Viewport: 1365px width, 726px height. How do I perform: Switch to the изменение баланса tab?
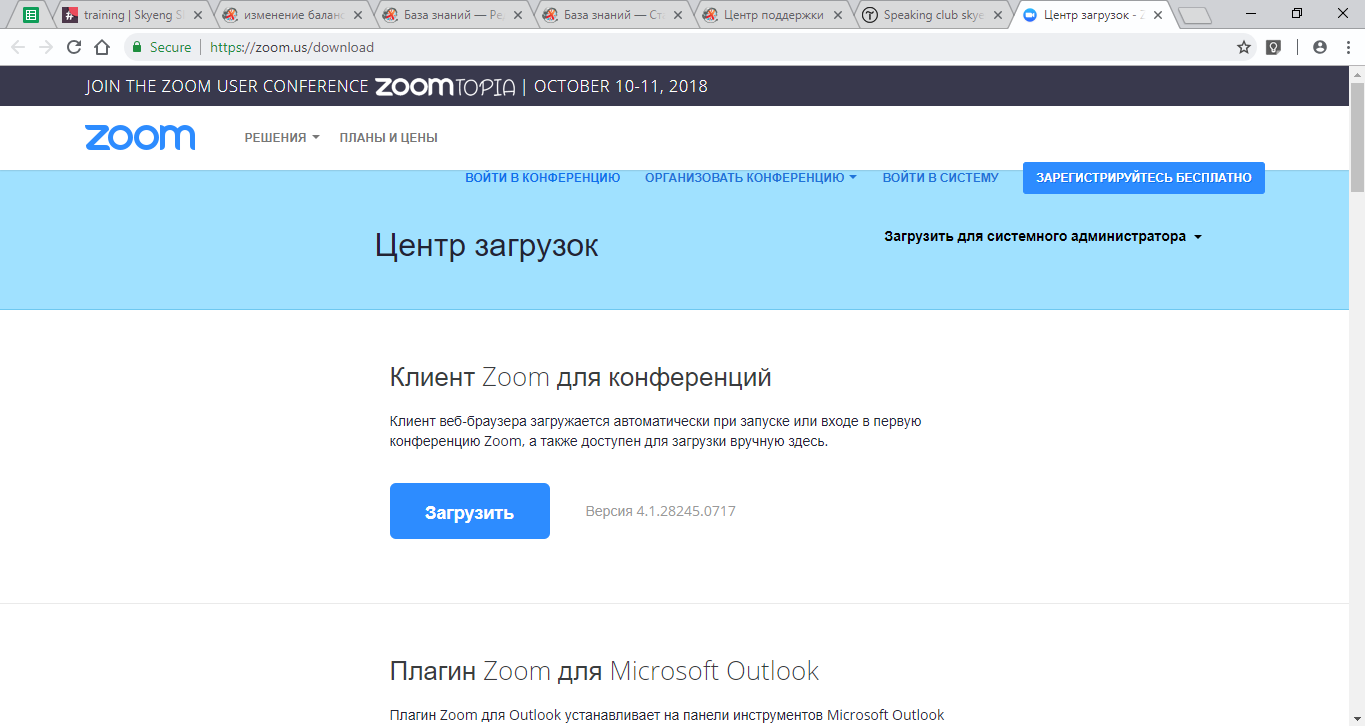293,15
